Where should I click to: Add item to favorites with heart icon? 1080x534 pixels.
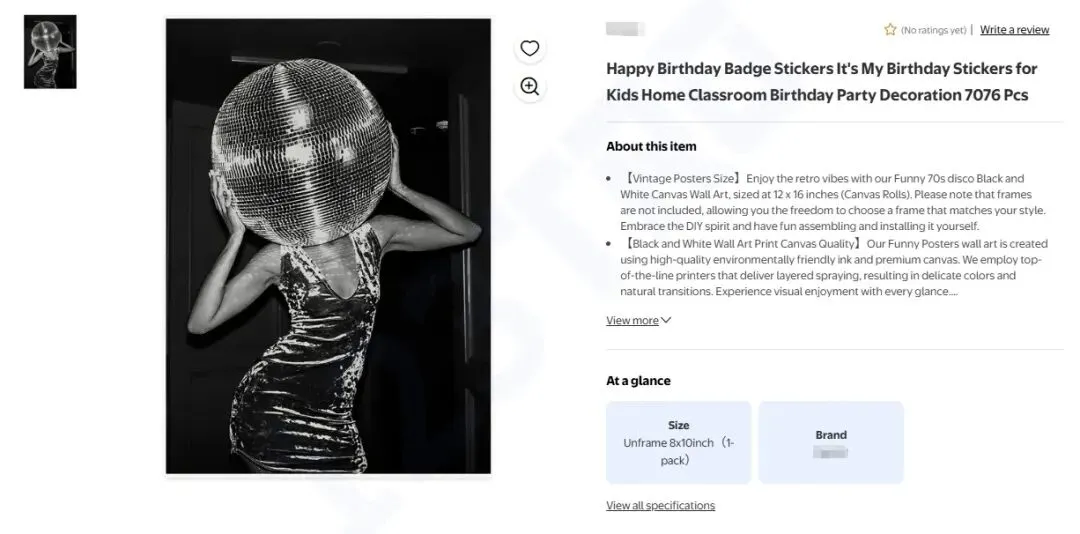530,48
